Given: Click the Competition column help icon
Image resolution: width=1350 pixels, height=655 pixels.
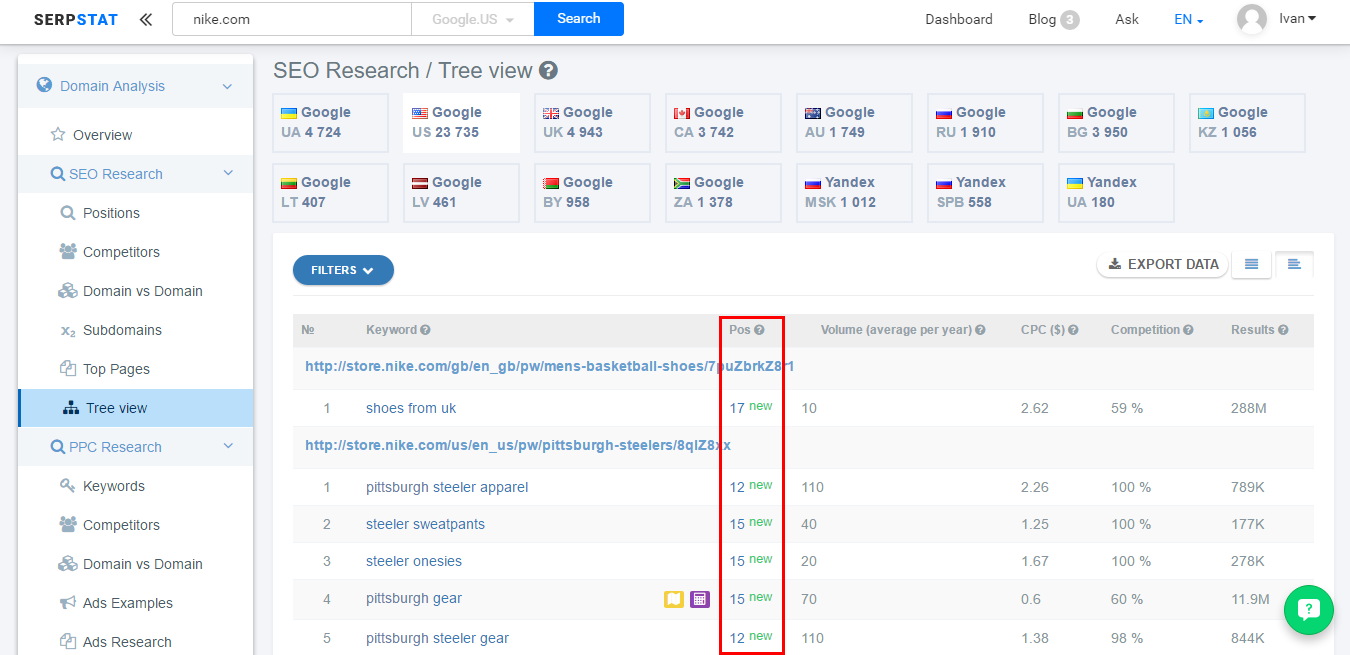Looking at the screenshot, I should point(1188,330).
